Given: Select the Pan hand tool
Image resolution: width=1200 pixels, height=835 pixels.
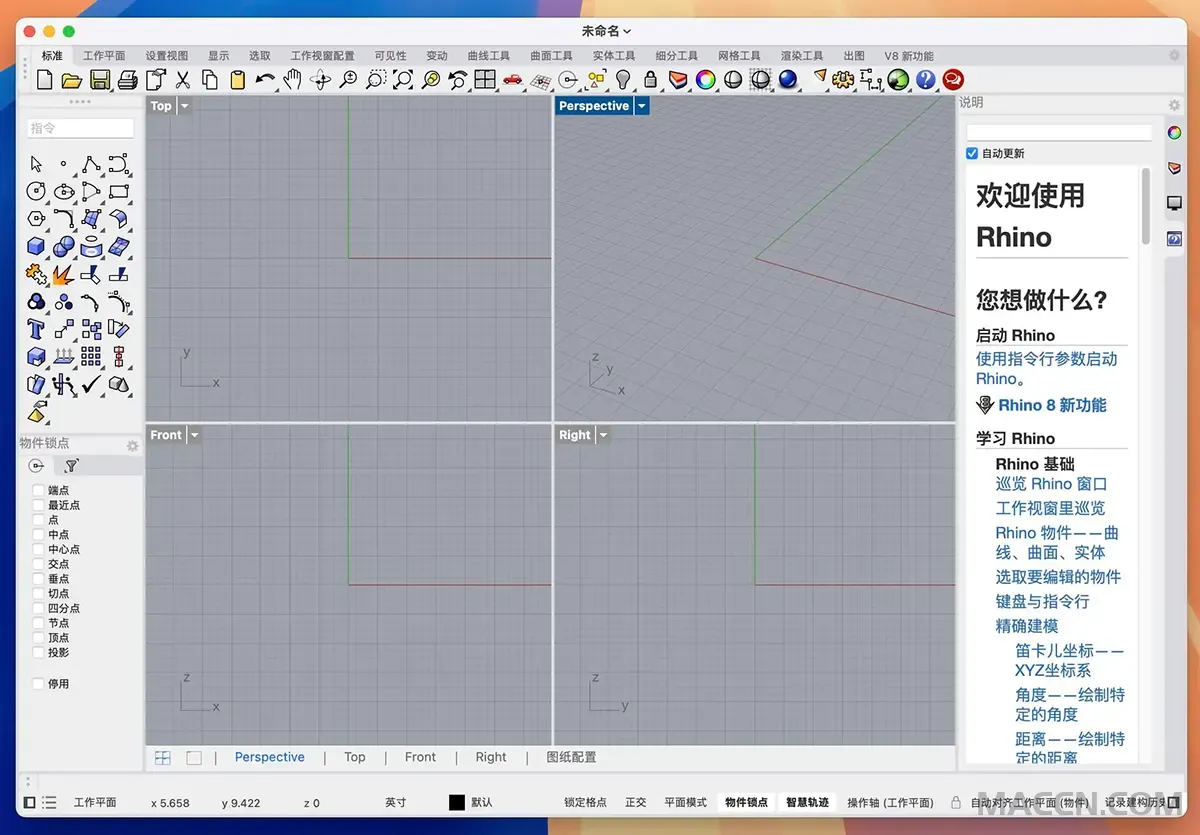Looking at the screenshot, I should click(x=293, y=80).
